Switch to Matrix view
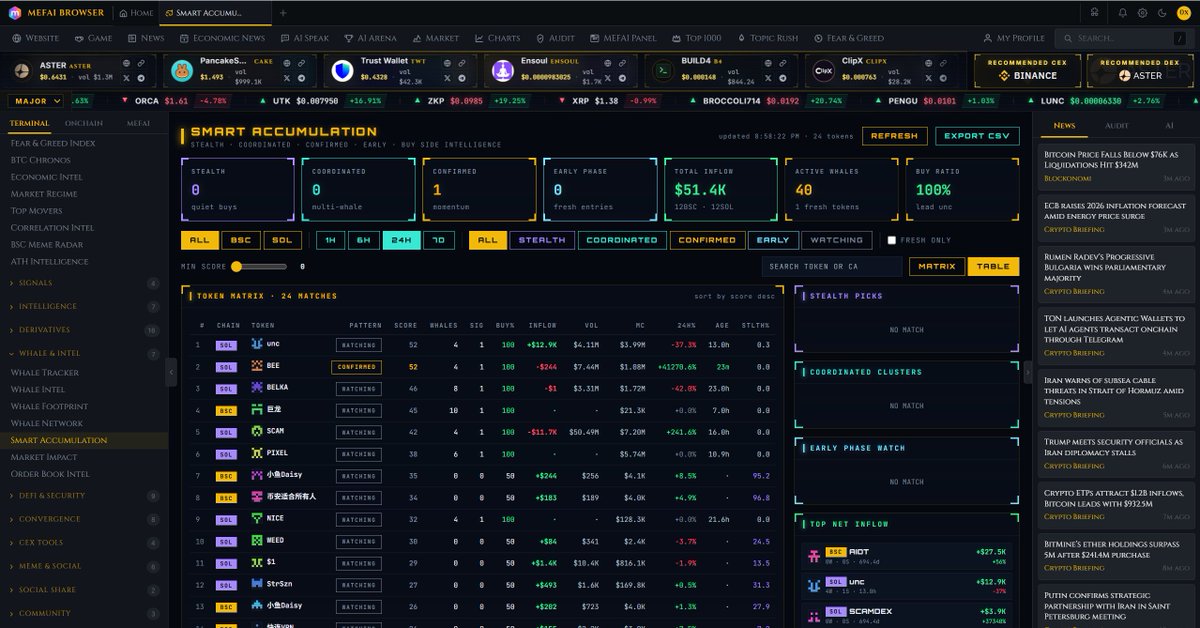Image resolution: width=1200 pixels, height=628 pixels. pyautogui.click(x=936, y=266)
